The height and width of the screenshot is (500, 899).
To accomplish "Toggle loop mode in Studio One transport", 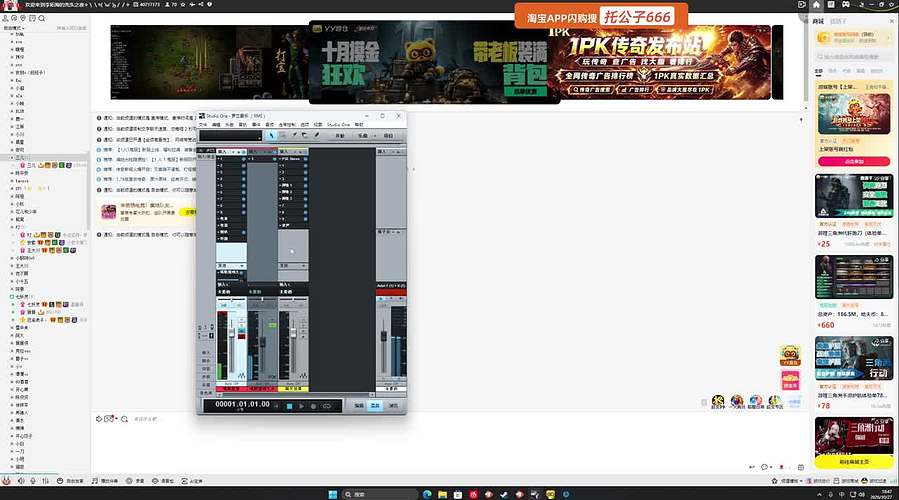I will [327, 406].
